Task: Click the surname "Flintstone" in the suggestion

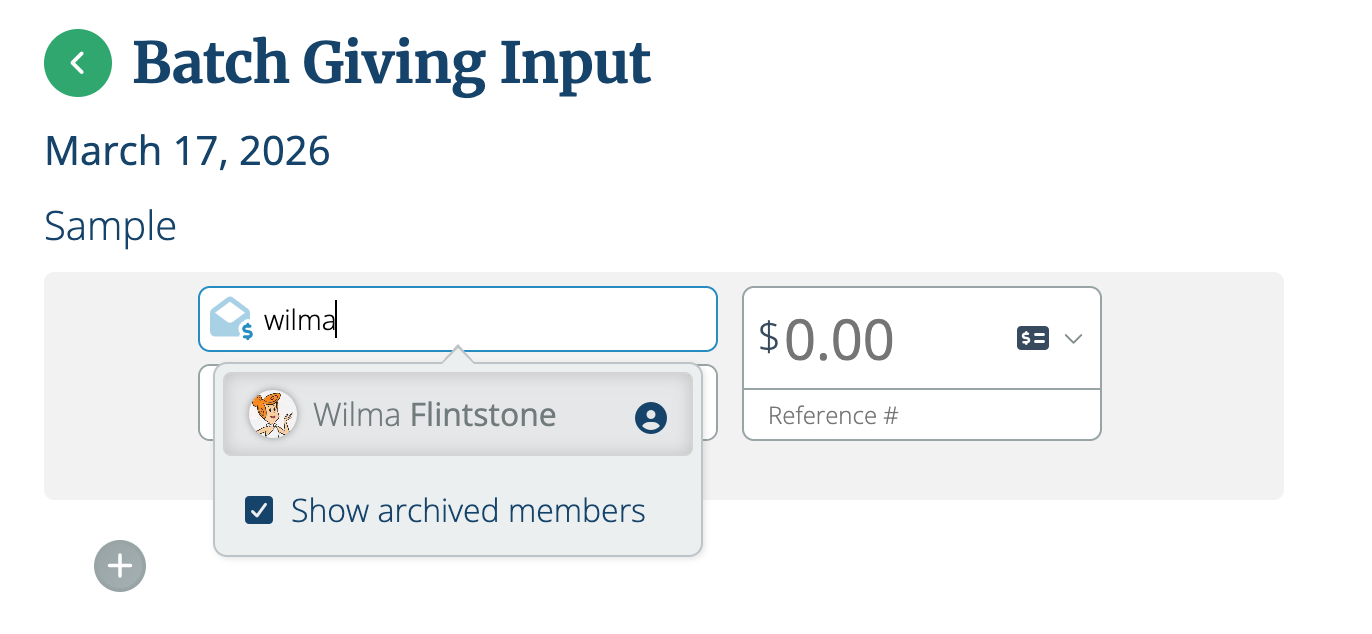Action: pyautogui.click(x=482, y=414)
